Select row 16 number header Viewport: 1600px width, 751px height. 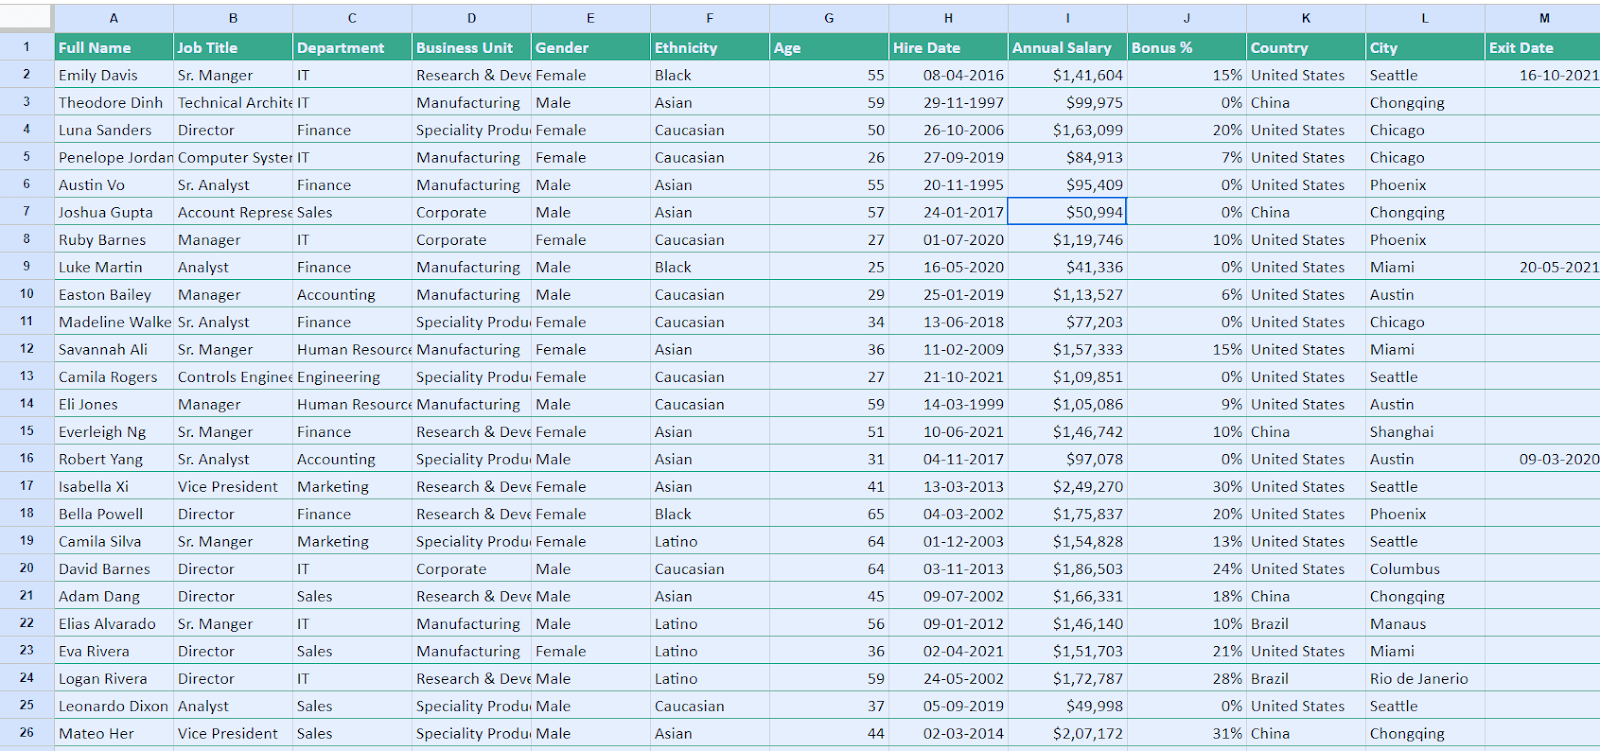click(27, 458)
